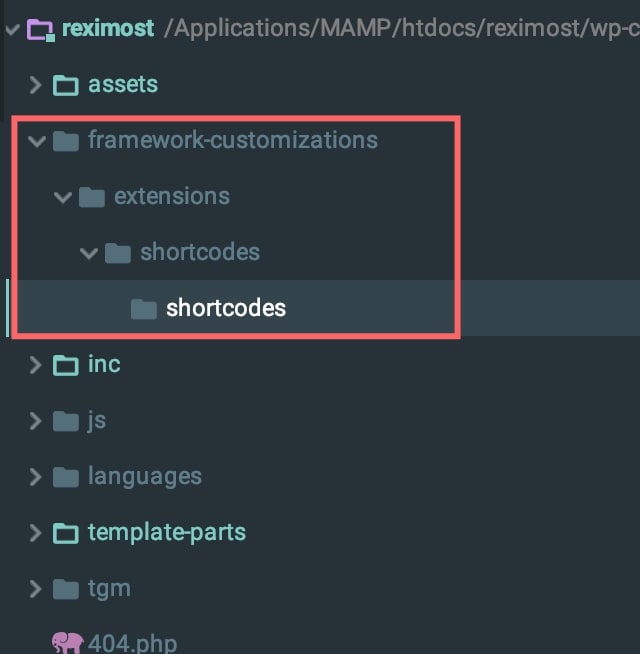Collapse the outer shortcodes folder chevron

(89, 253)
